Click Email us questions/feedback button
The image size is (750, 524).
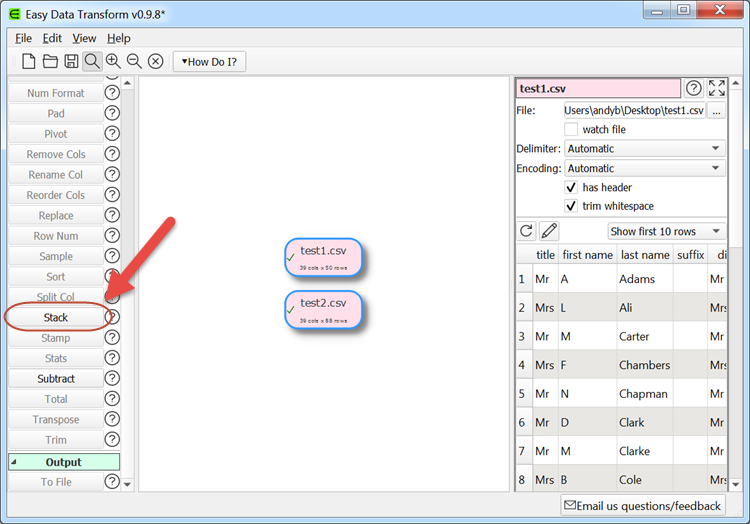tap(642, 506)
